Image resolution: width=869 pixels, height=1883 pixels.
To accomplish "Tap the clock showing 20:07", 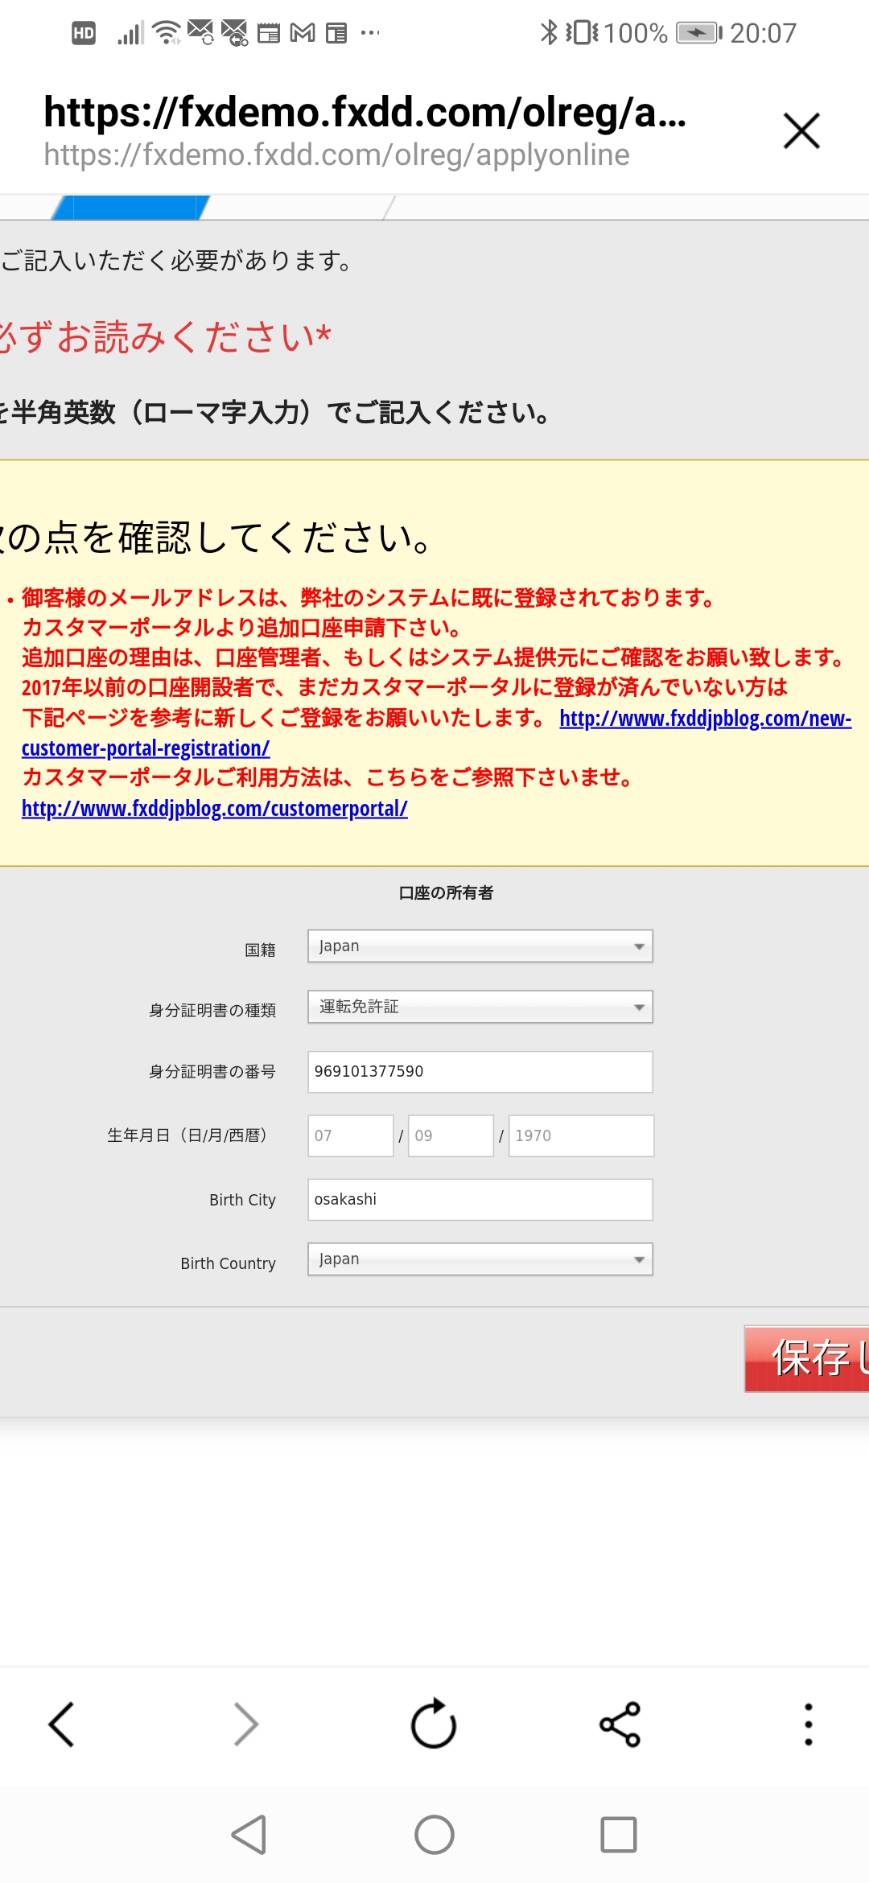I will pos(763,34).
